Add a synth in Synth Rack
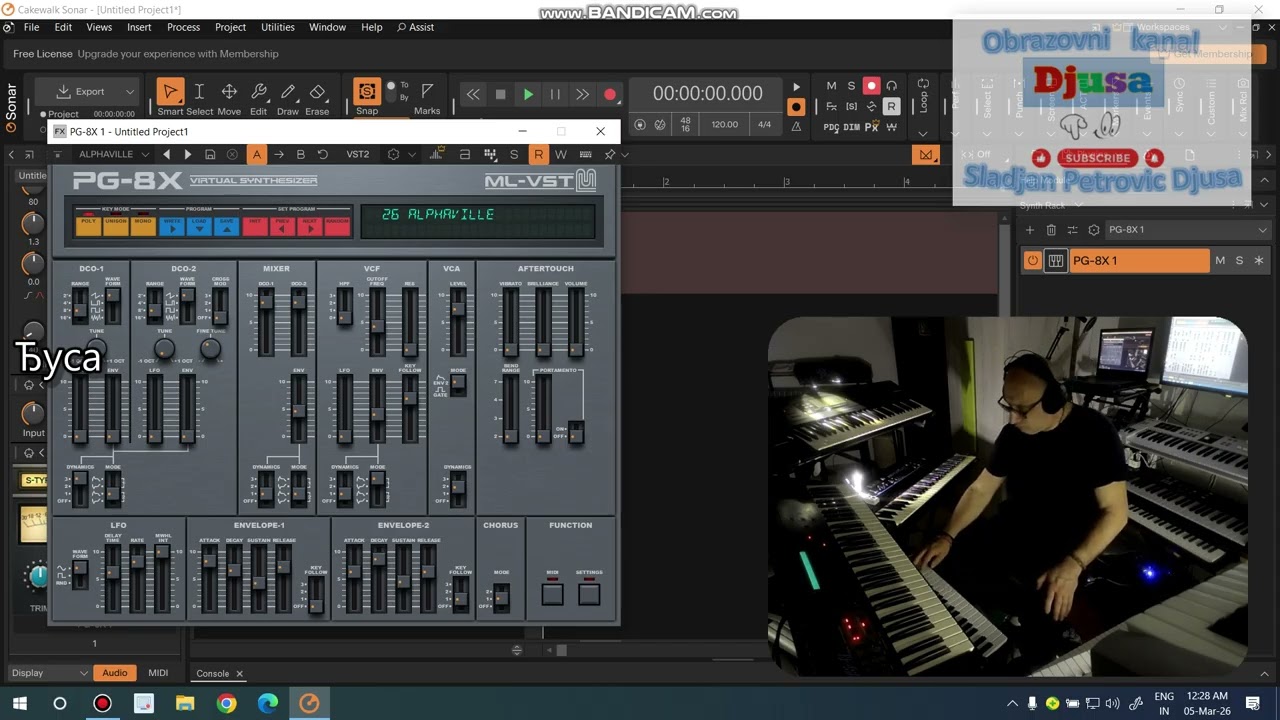 click(x=1030, y=230)
